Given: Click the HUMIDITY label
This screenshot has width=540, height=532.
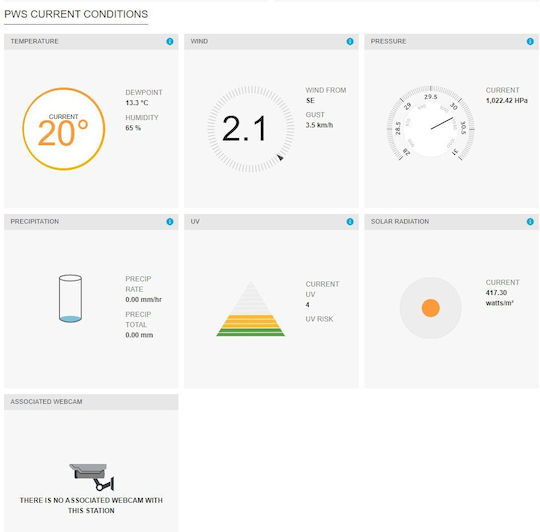Looking at the screenshot, I should [x=142, y=117].
